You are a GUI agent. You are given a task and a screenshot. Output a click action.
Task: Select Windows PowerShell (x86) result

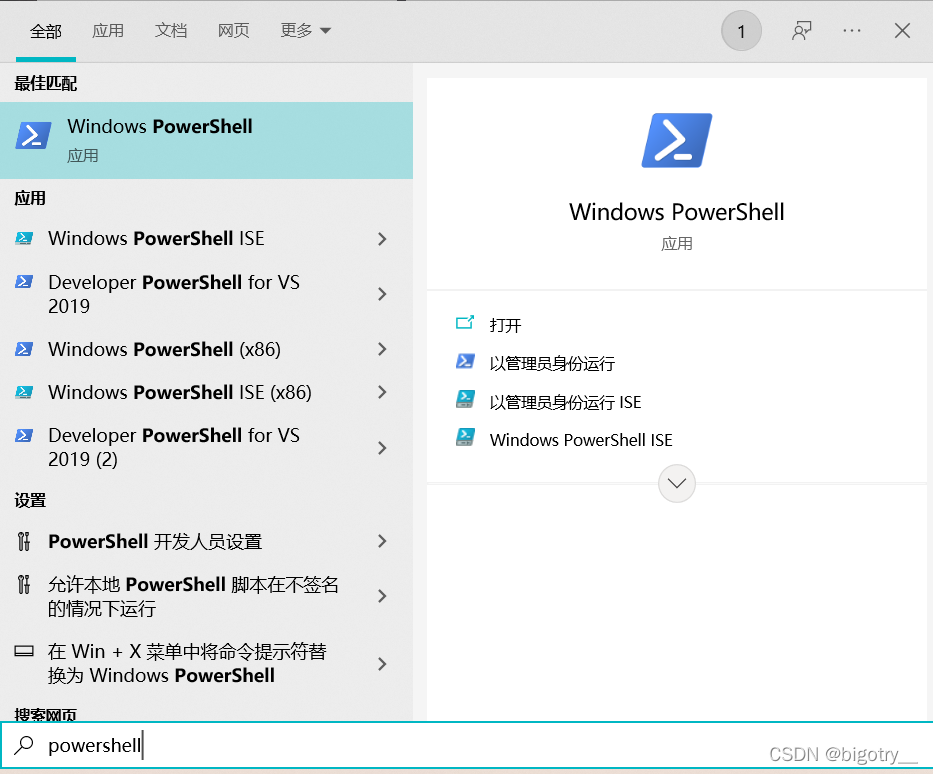pyautogui.click(x=164, y=349)
